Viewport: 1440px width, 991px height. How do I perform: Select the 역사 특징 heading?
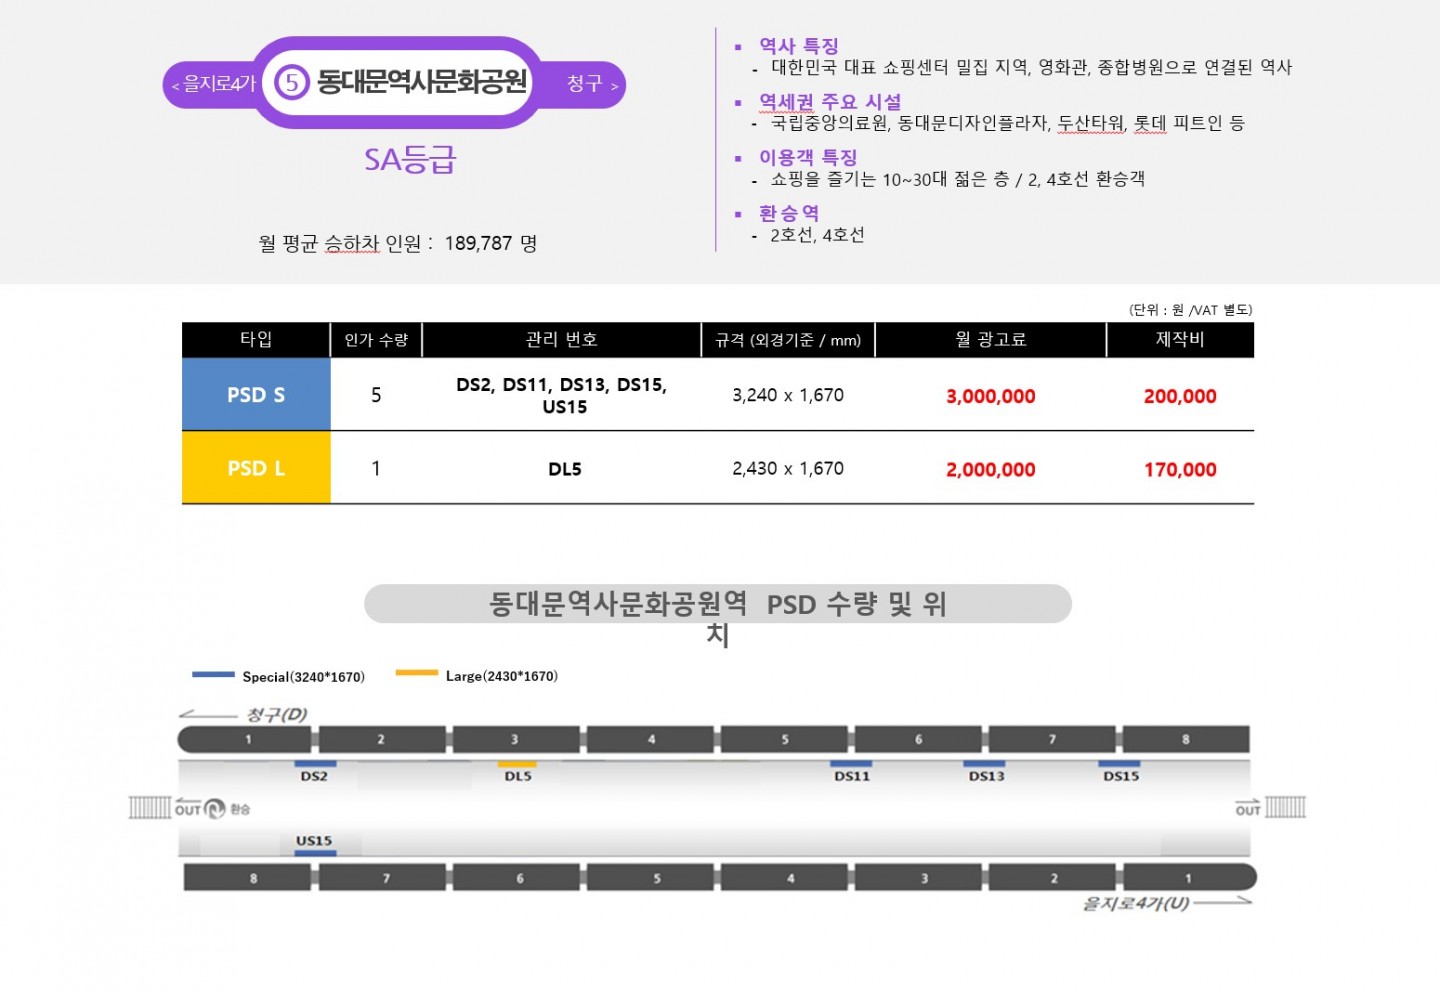(798, 46)
